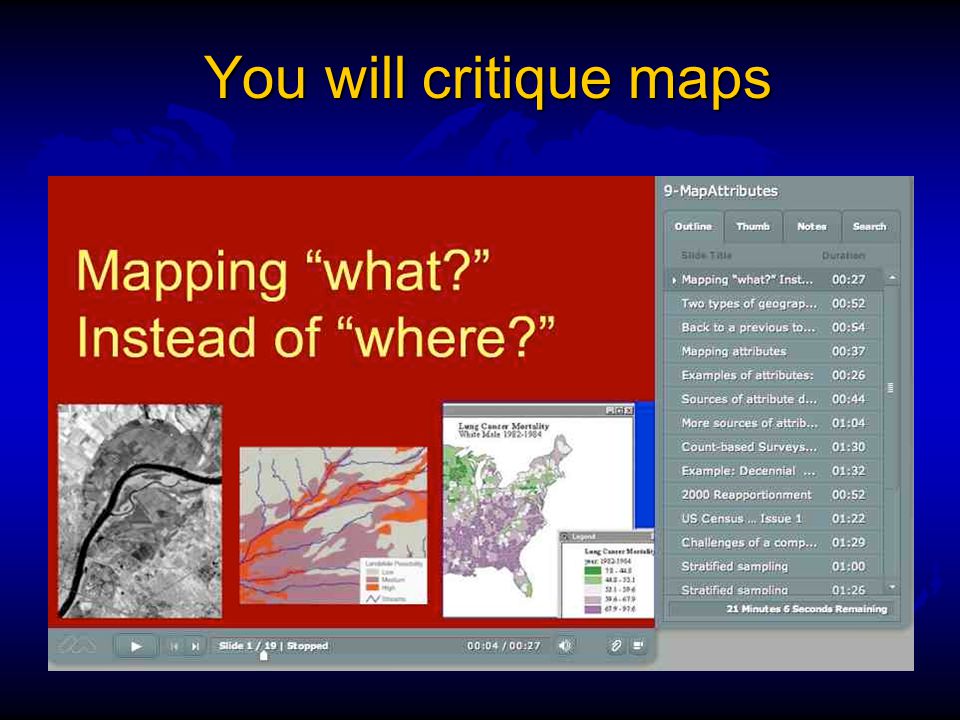Play the presentation with the play button
The width and height of the screenshot is (960, 720).
[x=136, y=646]
